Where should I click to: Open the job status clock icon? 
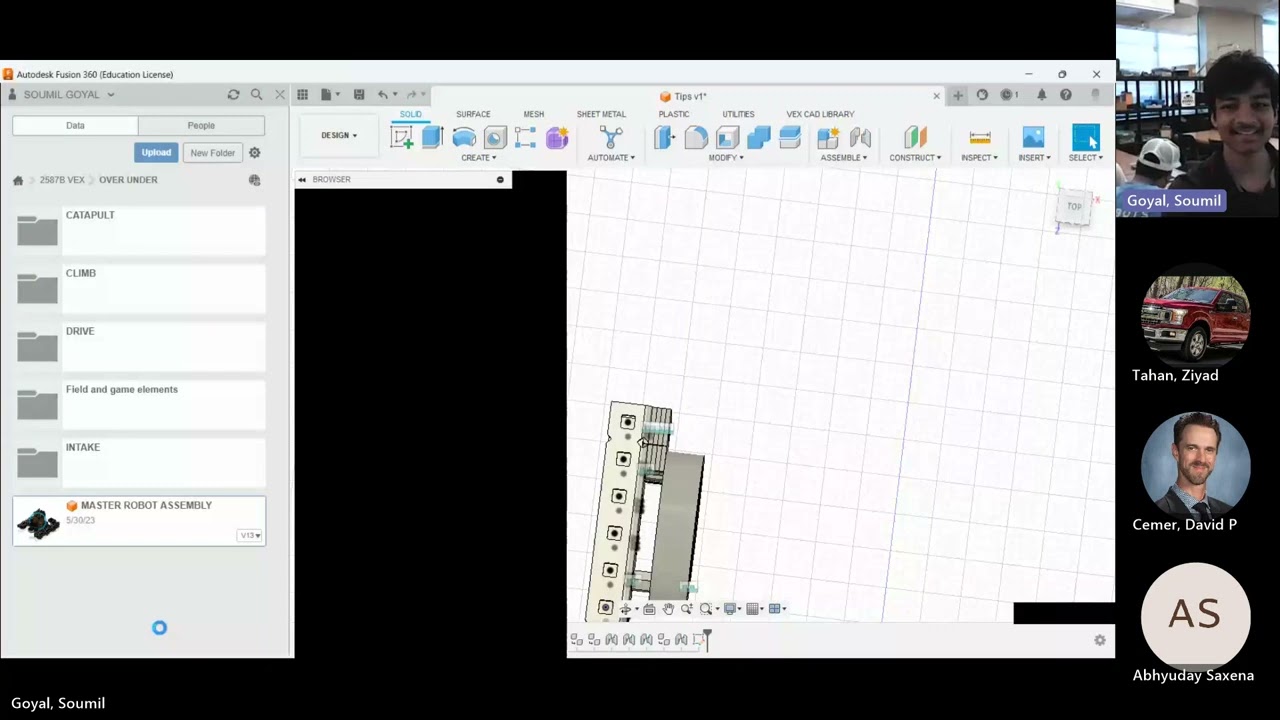click(1008, 95)
